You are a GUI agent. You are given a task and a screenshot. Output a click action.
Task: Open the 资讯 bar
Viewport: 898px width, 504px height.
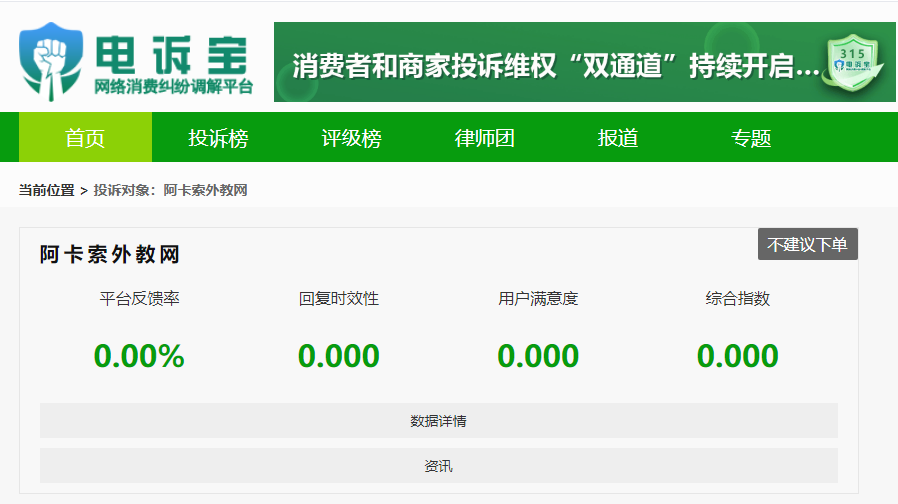(439, 466)
